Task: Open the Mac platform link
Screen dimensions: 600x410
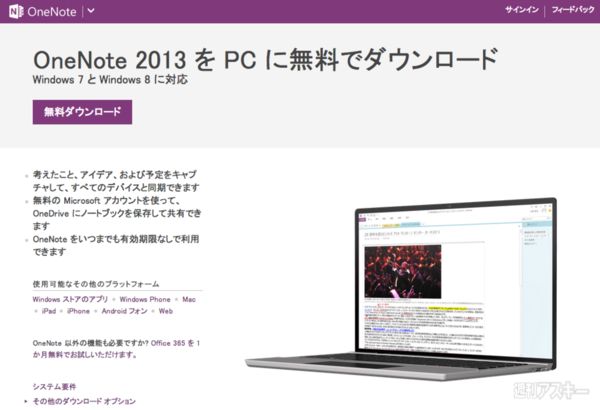Action: (x=189, y=299)
